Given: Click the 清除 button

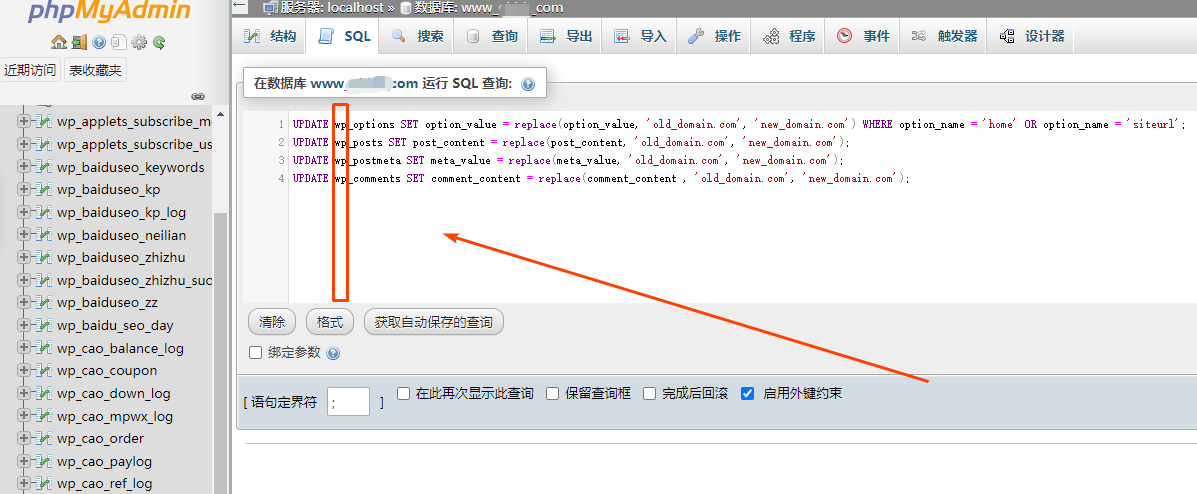Looking at the screenshot, I should (272, 322).
